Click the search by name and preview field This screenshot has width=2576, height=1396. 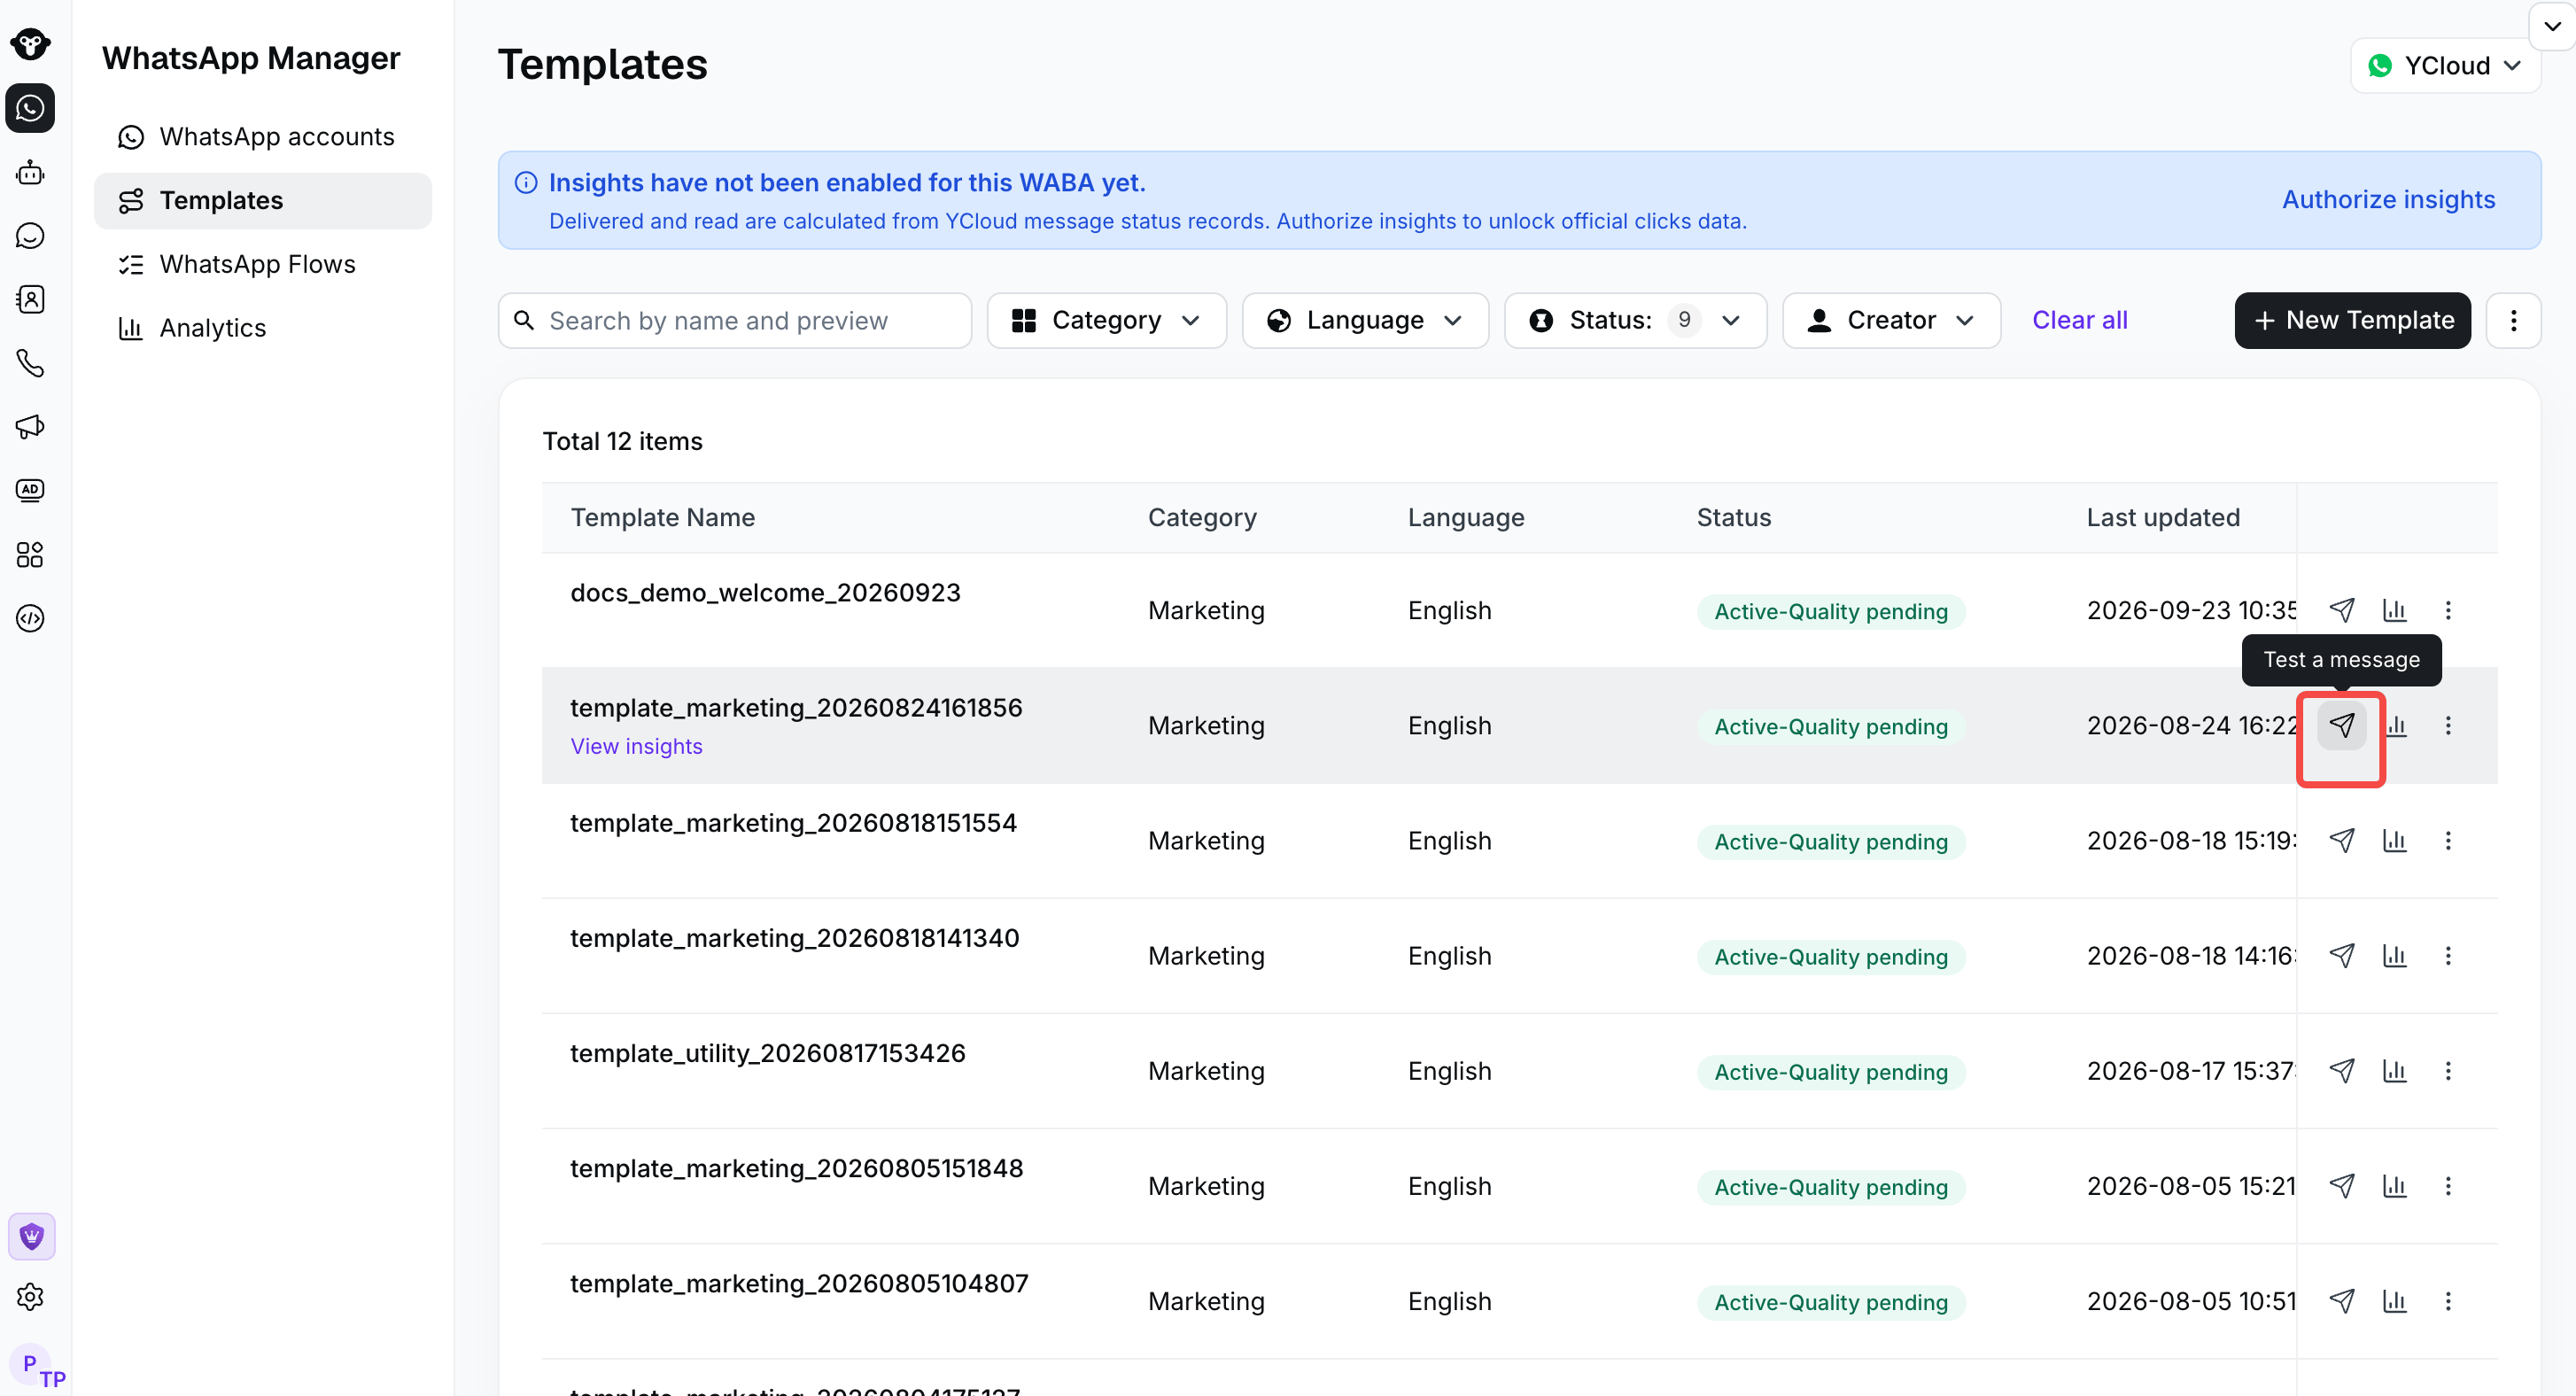point(734,320)
